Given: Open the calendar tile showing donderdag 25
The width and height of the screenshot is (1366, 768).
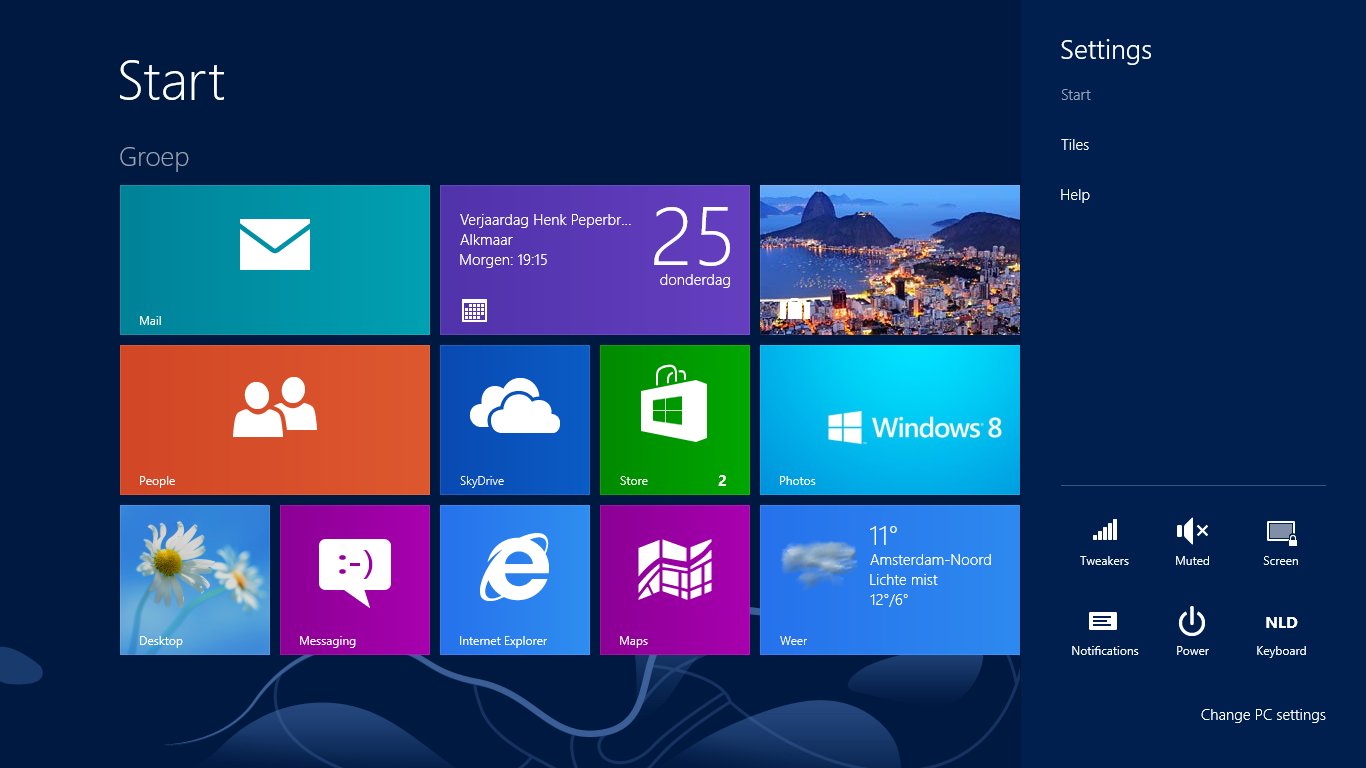Looking at the screenshot, I should [595, 260].
